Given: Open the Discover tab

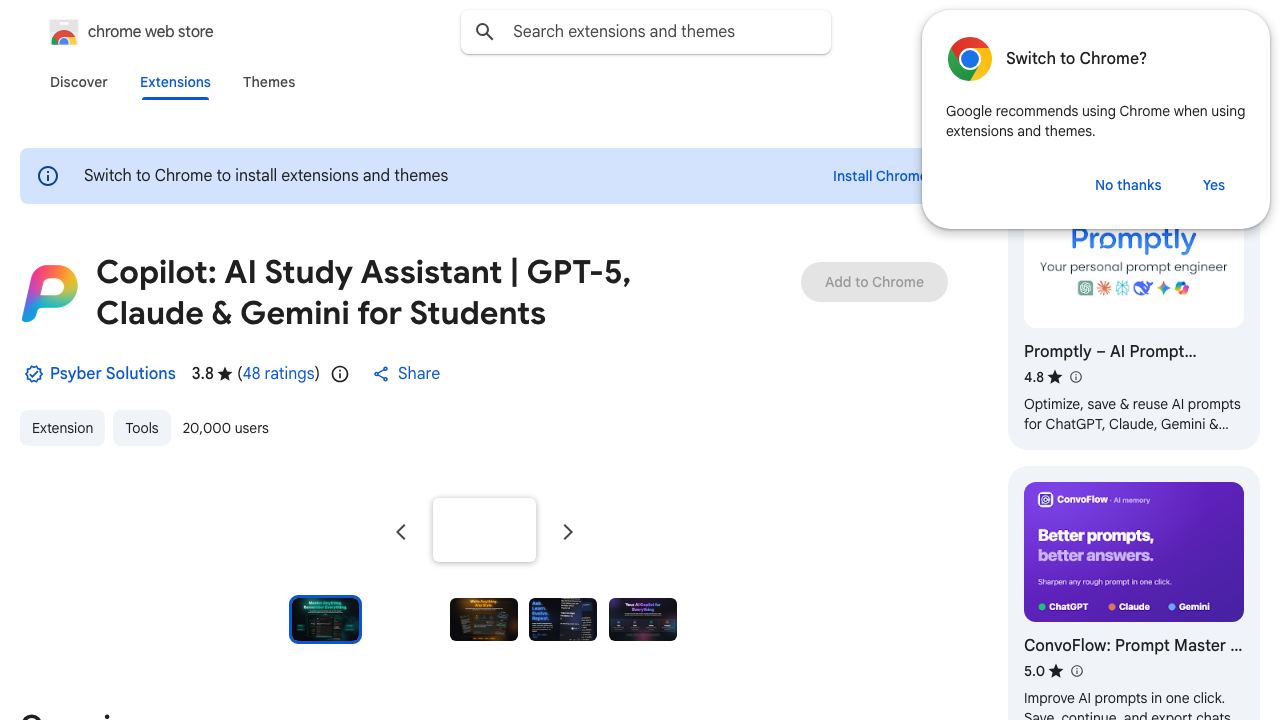Looking at the screenshot, I should point(79,82).
